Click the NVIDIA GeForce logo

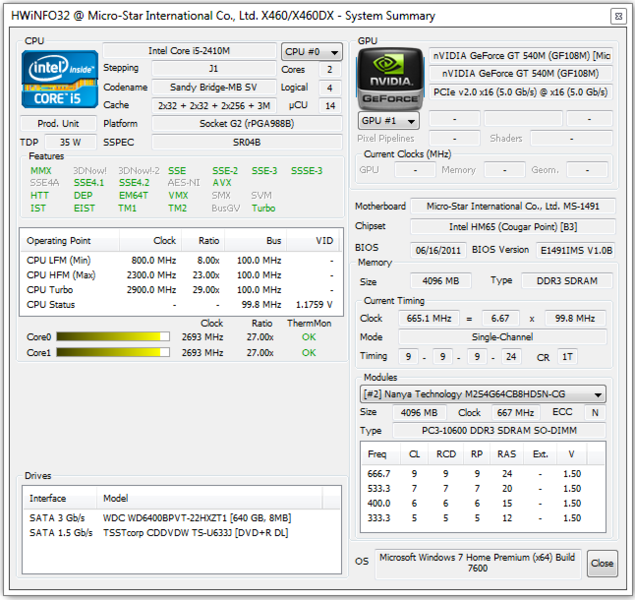pyautogui.click(x=390, y=79)
